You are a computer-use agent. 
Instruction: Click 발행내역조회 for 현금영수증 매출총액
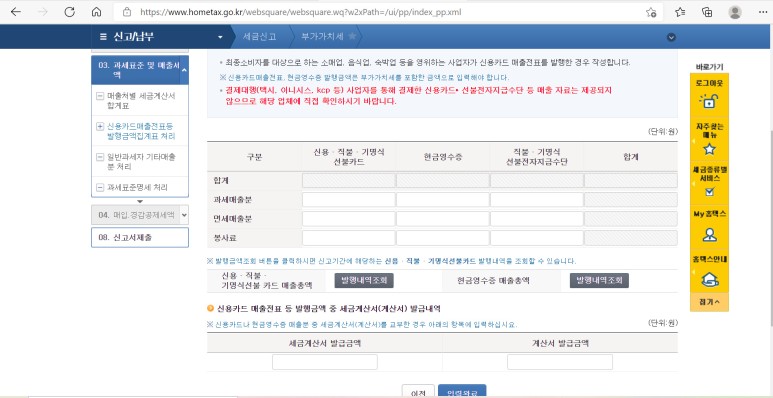click(599, 281)
